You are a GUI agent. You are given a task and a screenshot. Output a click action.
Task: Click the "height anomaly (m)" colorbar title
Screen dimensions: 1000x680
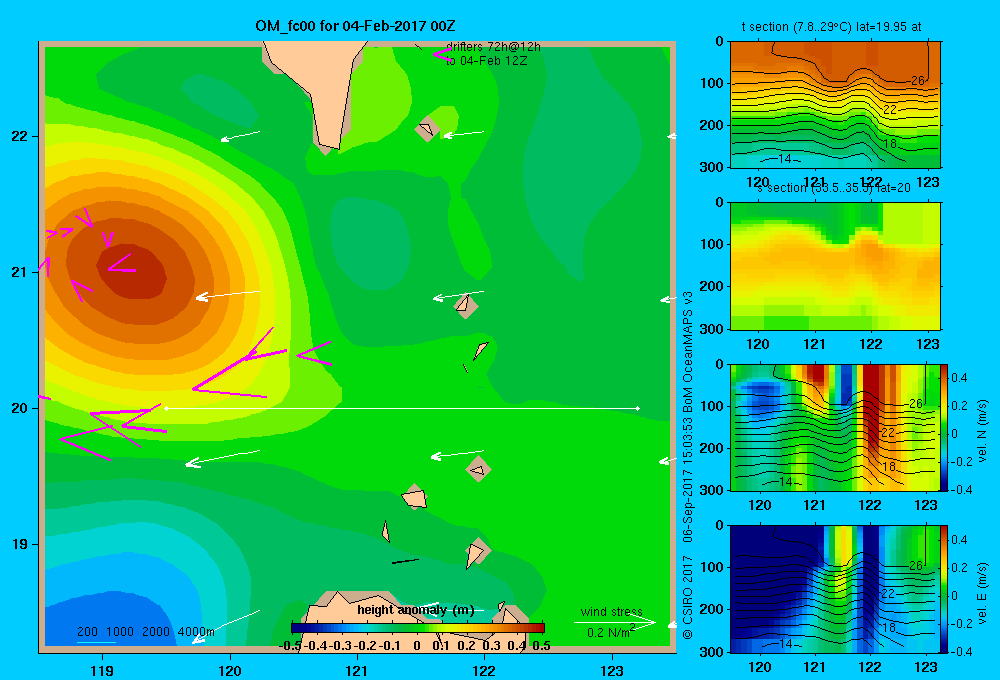pos(416,610)
